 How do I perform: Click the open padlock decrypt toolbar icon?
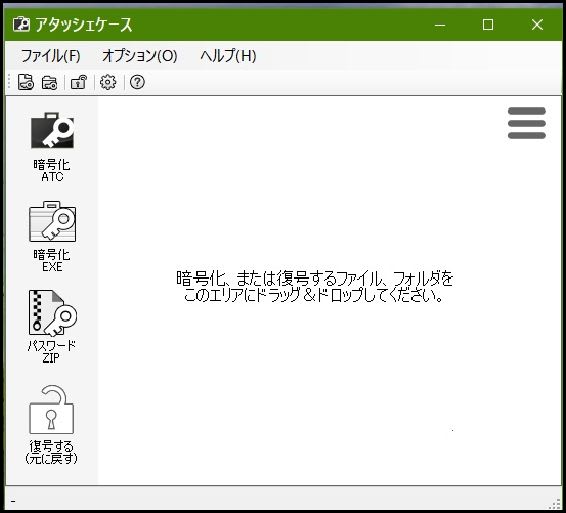(x=79, y=82)
